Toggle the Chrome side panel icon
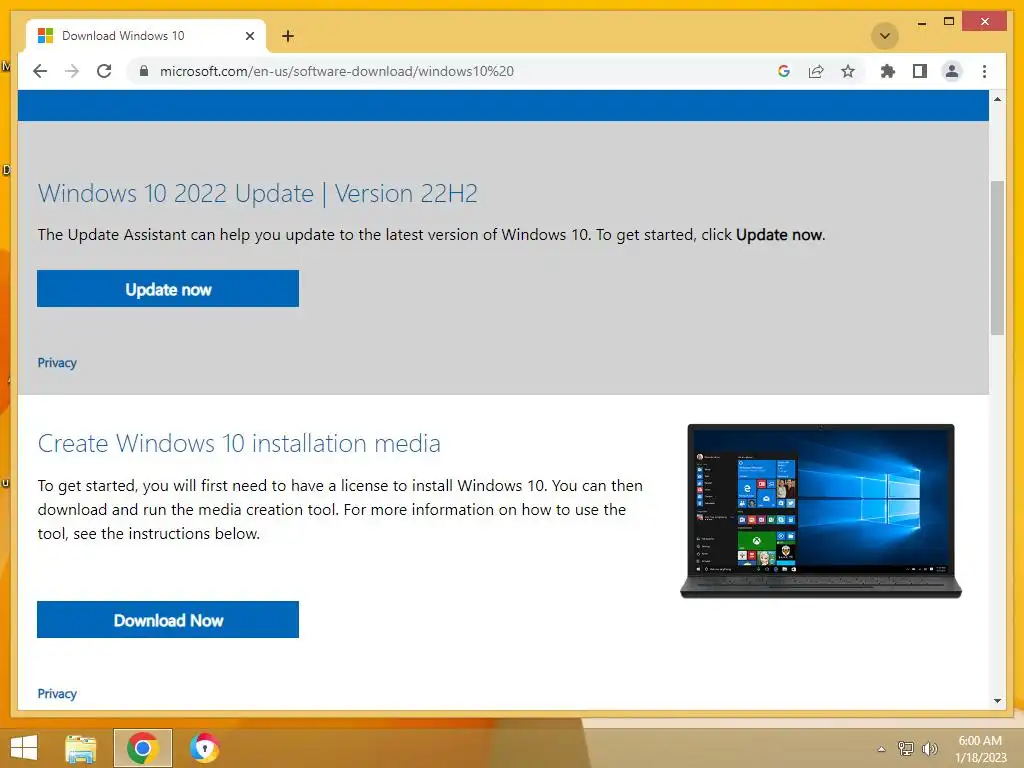The width and height of the screenshot is (1024, 768). pyautogui.click(x=920, y=71)
